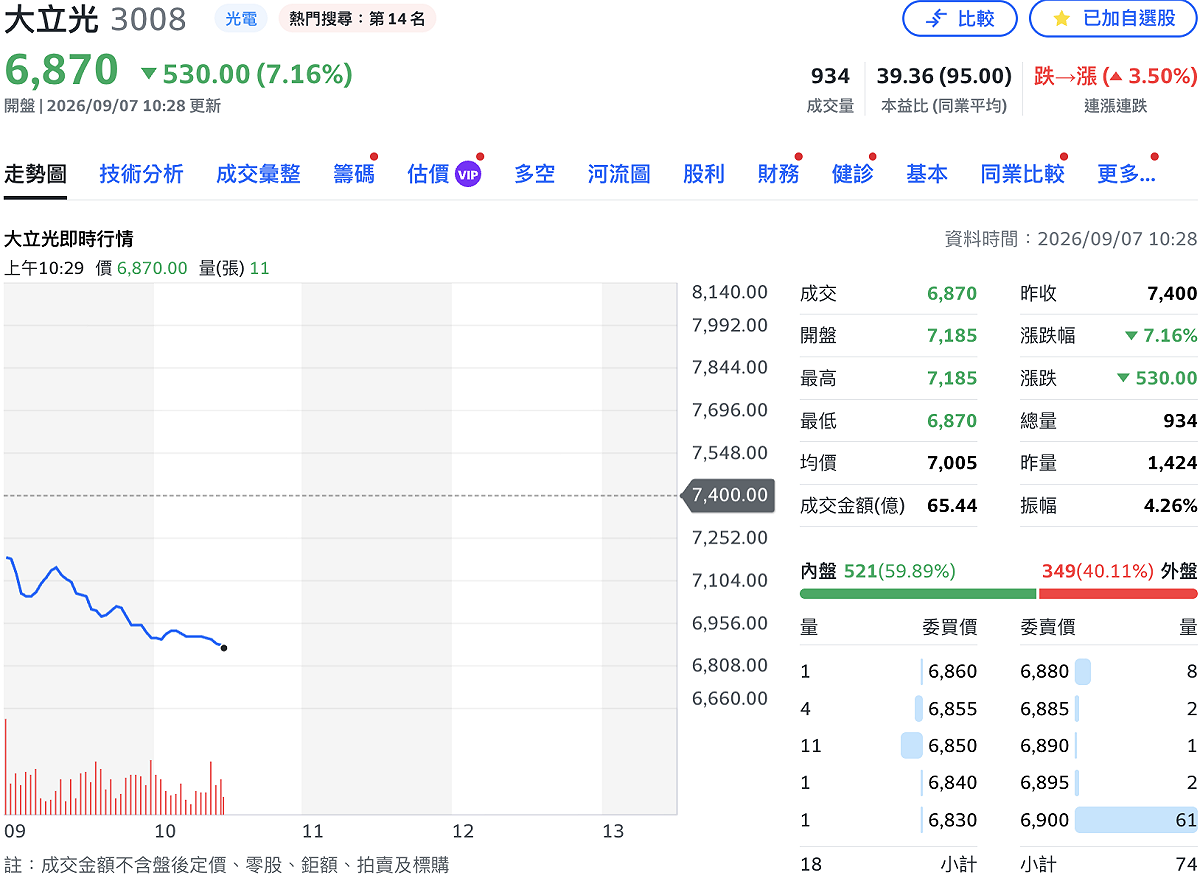Open the 股利 tab
The image size is (1200, 878).
point(704,174)
